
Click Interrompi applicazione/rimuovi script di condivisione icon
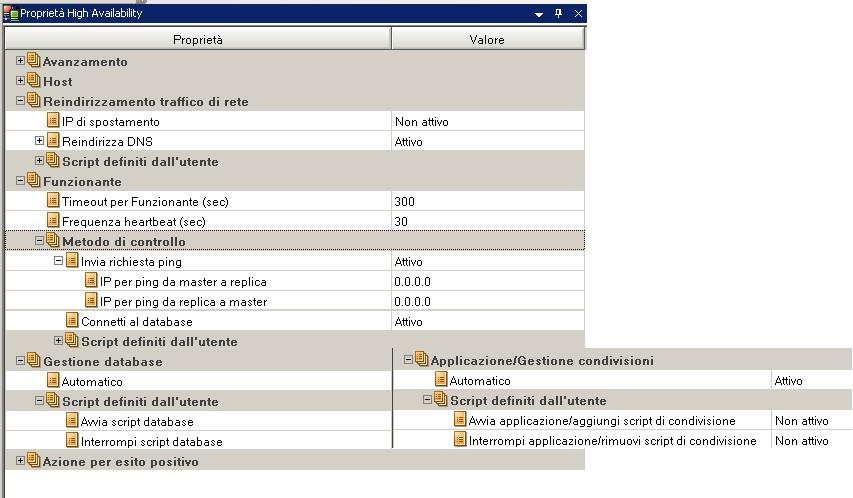click(x=460, y=439)
